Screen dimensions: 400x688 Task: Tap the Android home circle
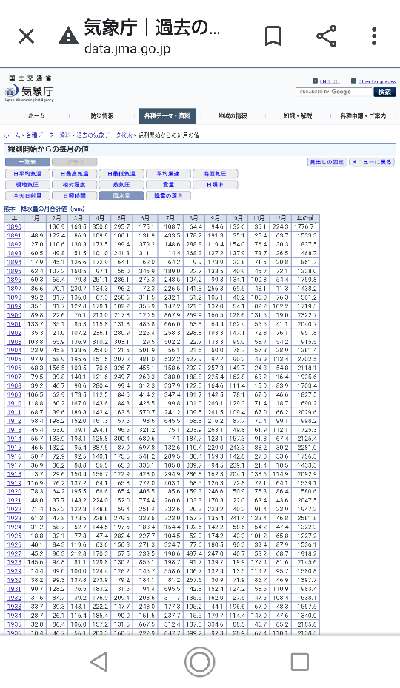(200, 661)
